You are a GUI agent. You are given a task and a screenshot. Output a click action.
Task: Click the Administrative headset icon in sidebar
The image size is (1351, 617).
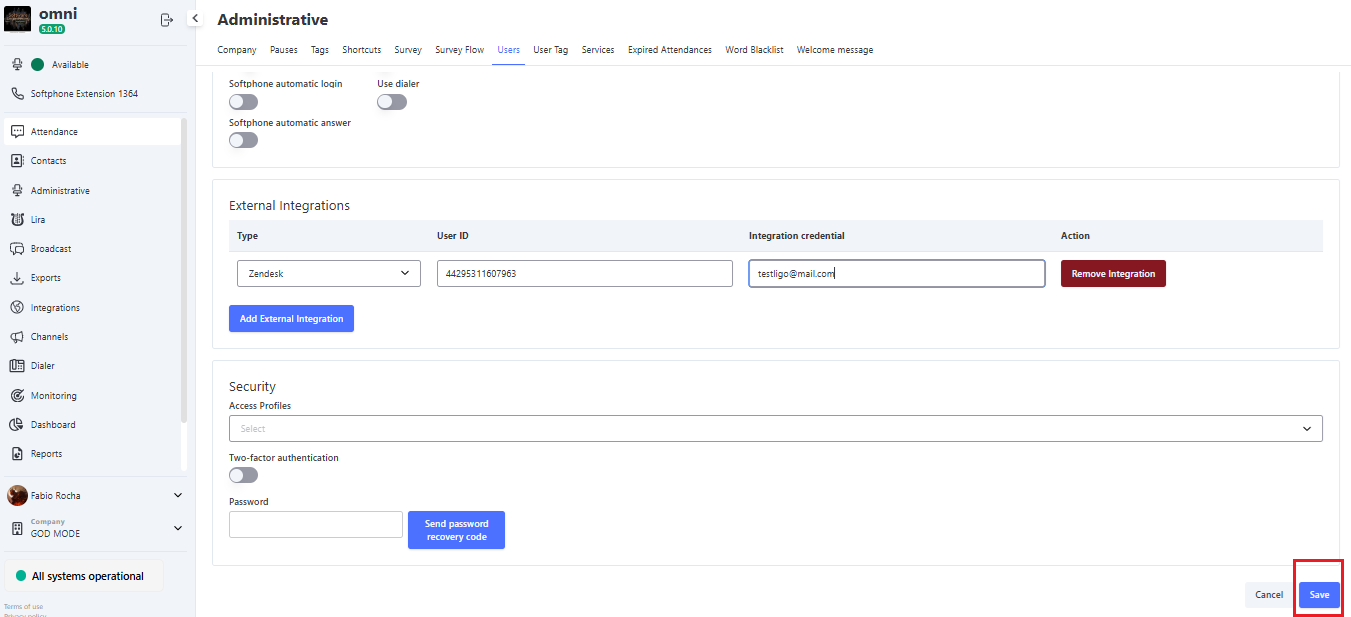pyautogui.click(x=17, y=190)
